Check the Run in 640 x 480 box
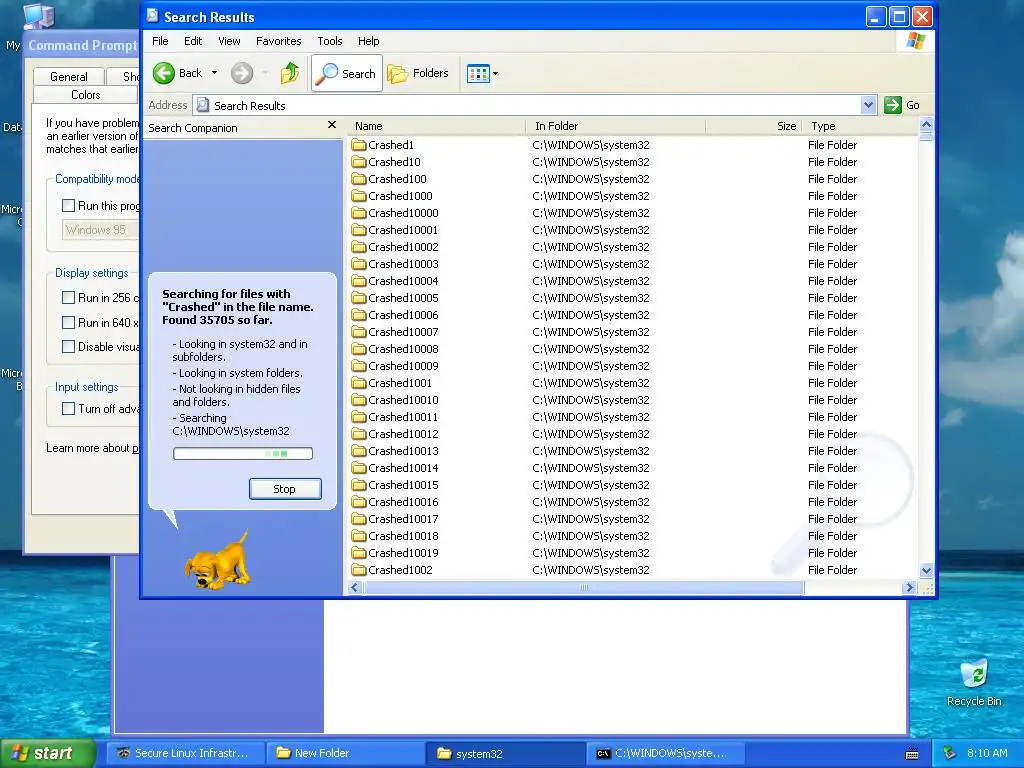The width and height of the screenshot is (1024, 768). (68, 323)
